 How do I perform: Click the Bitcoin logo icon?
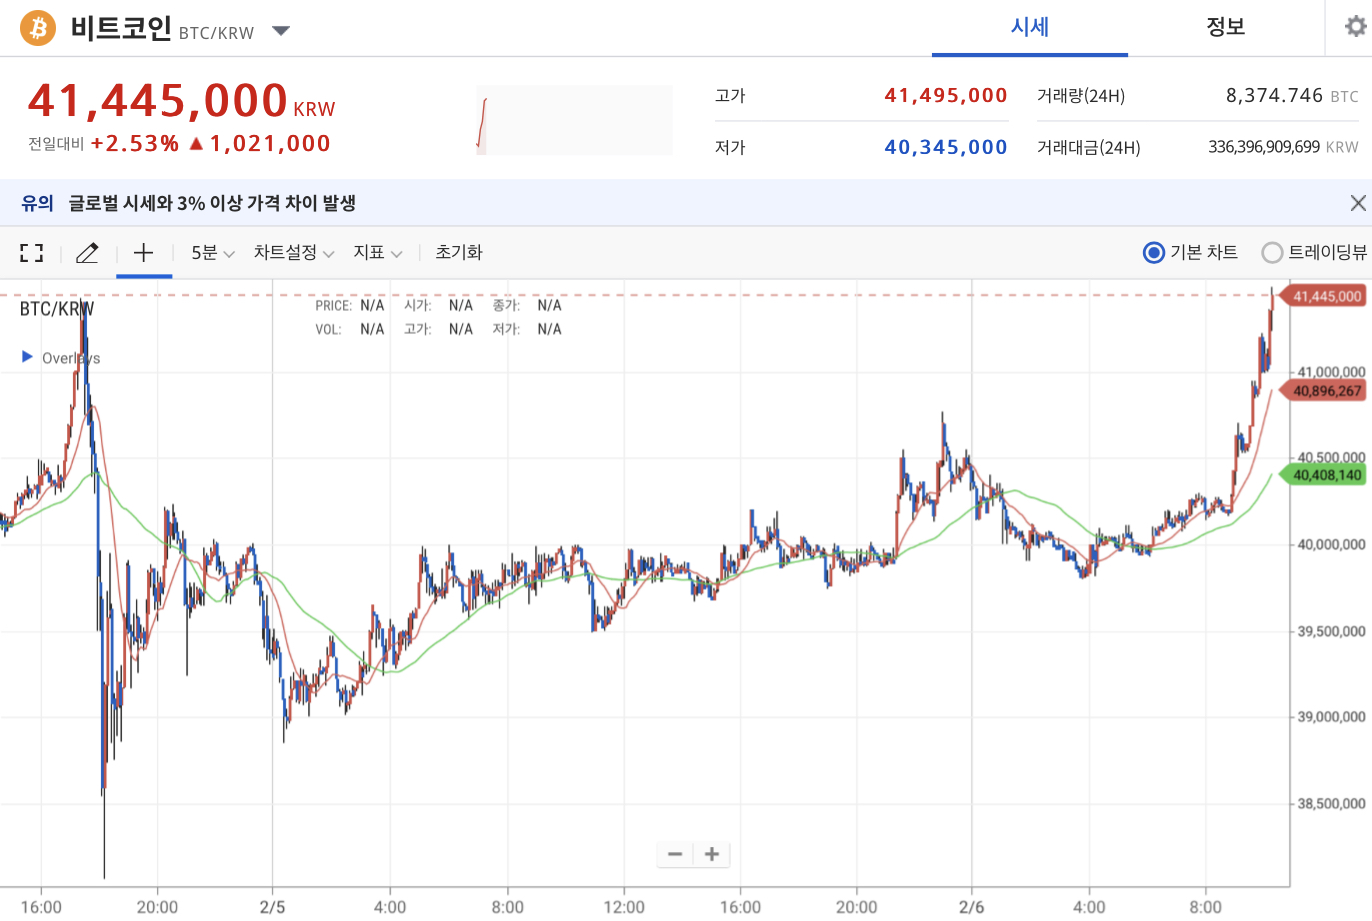point(39,28)
